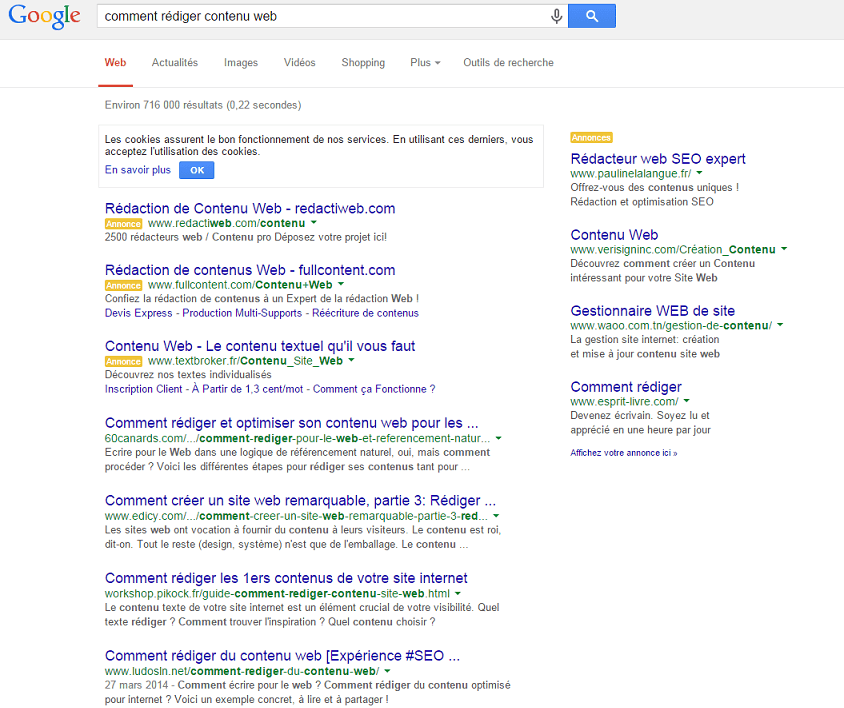The width and height of the screenshot is (844, 708).
Task: Open Contenu Web - Le contenu textuel result
Action: click(260, 346)
